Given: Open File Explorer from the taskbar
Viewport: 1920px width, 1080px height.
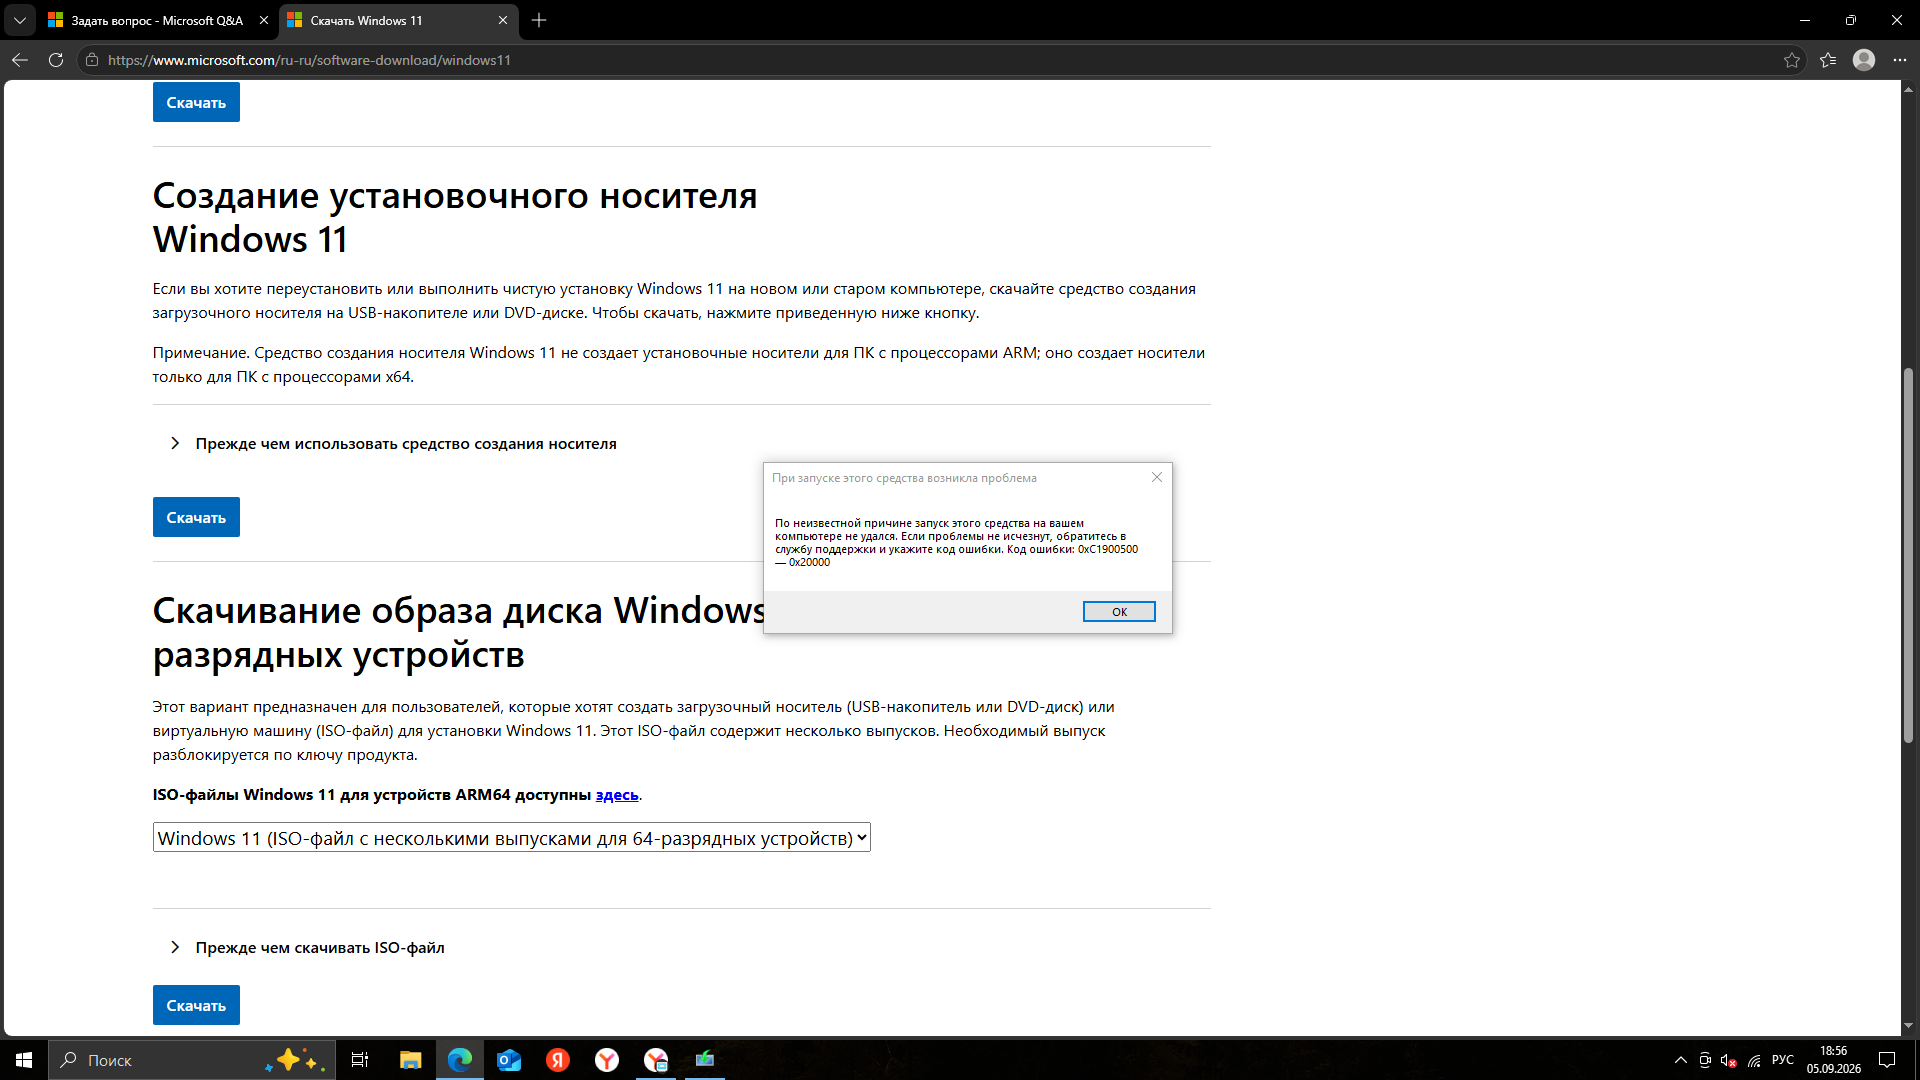Looking at the screenshot, I should pos(411,1060).
